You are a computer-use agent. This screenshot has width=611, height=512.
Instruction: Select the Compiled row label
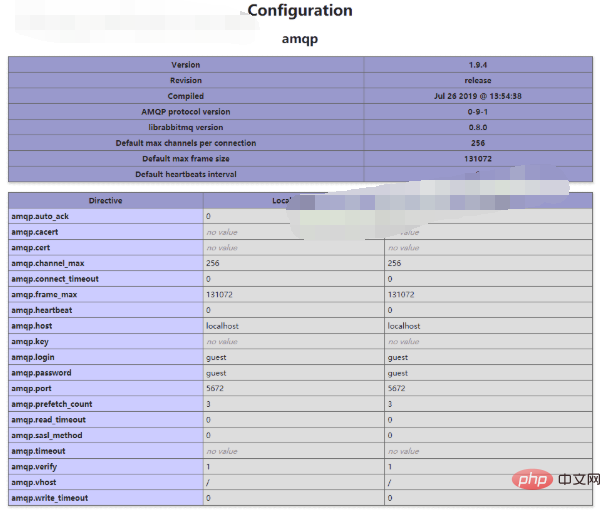[185, 96]
